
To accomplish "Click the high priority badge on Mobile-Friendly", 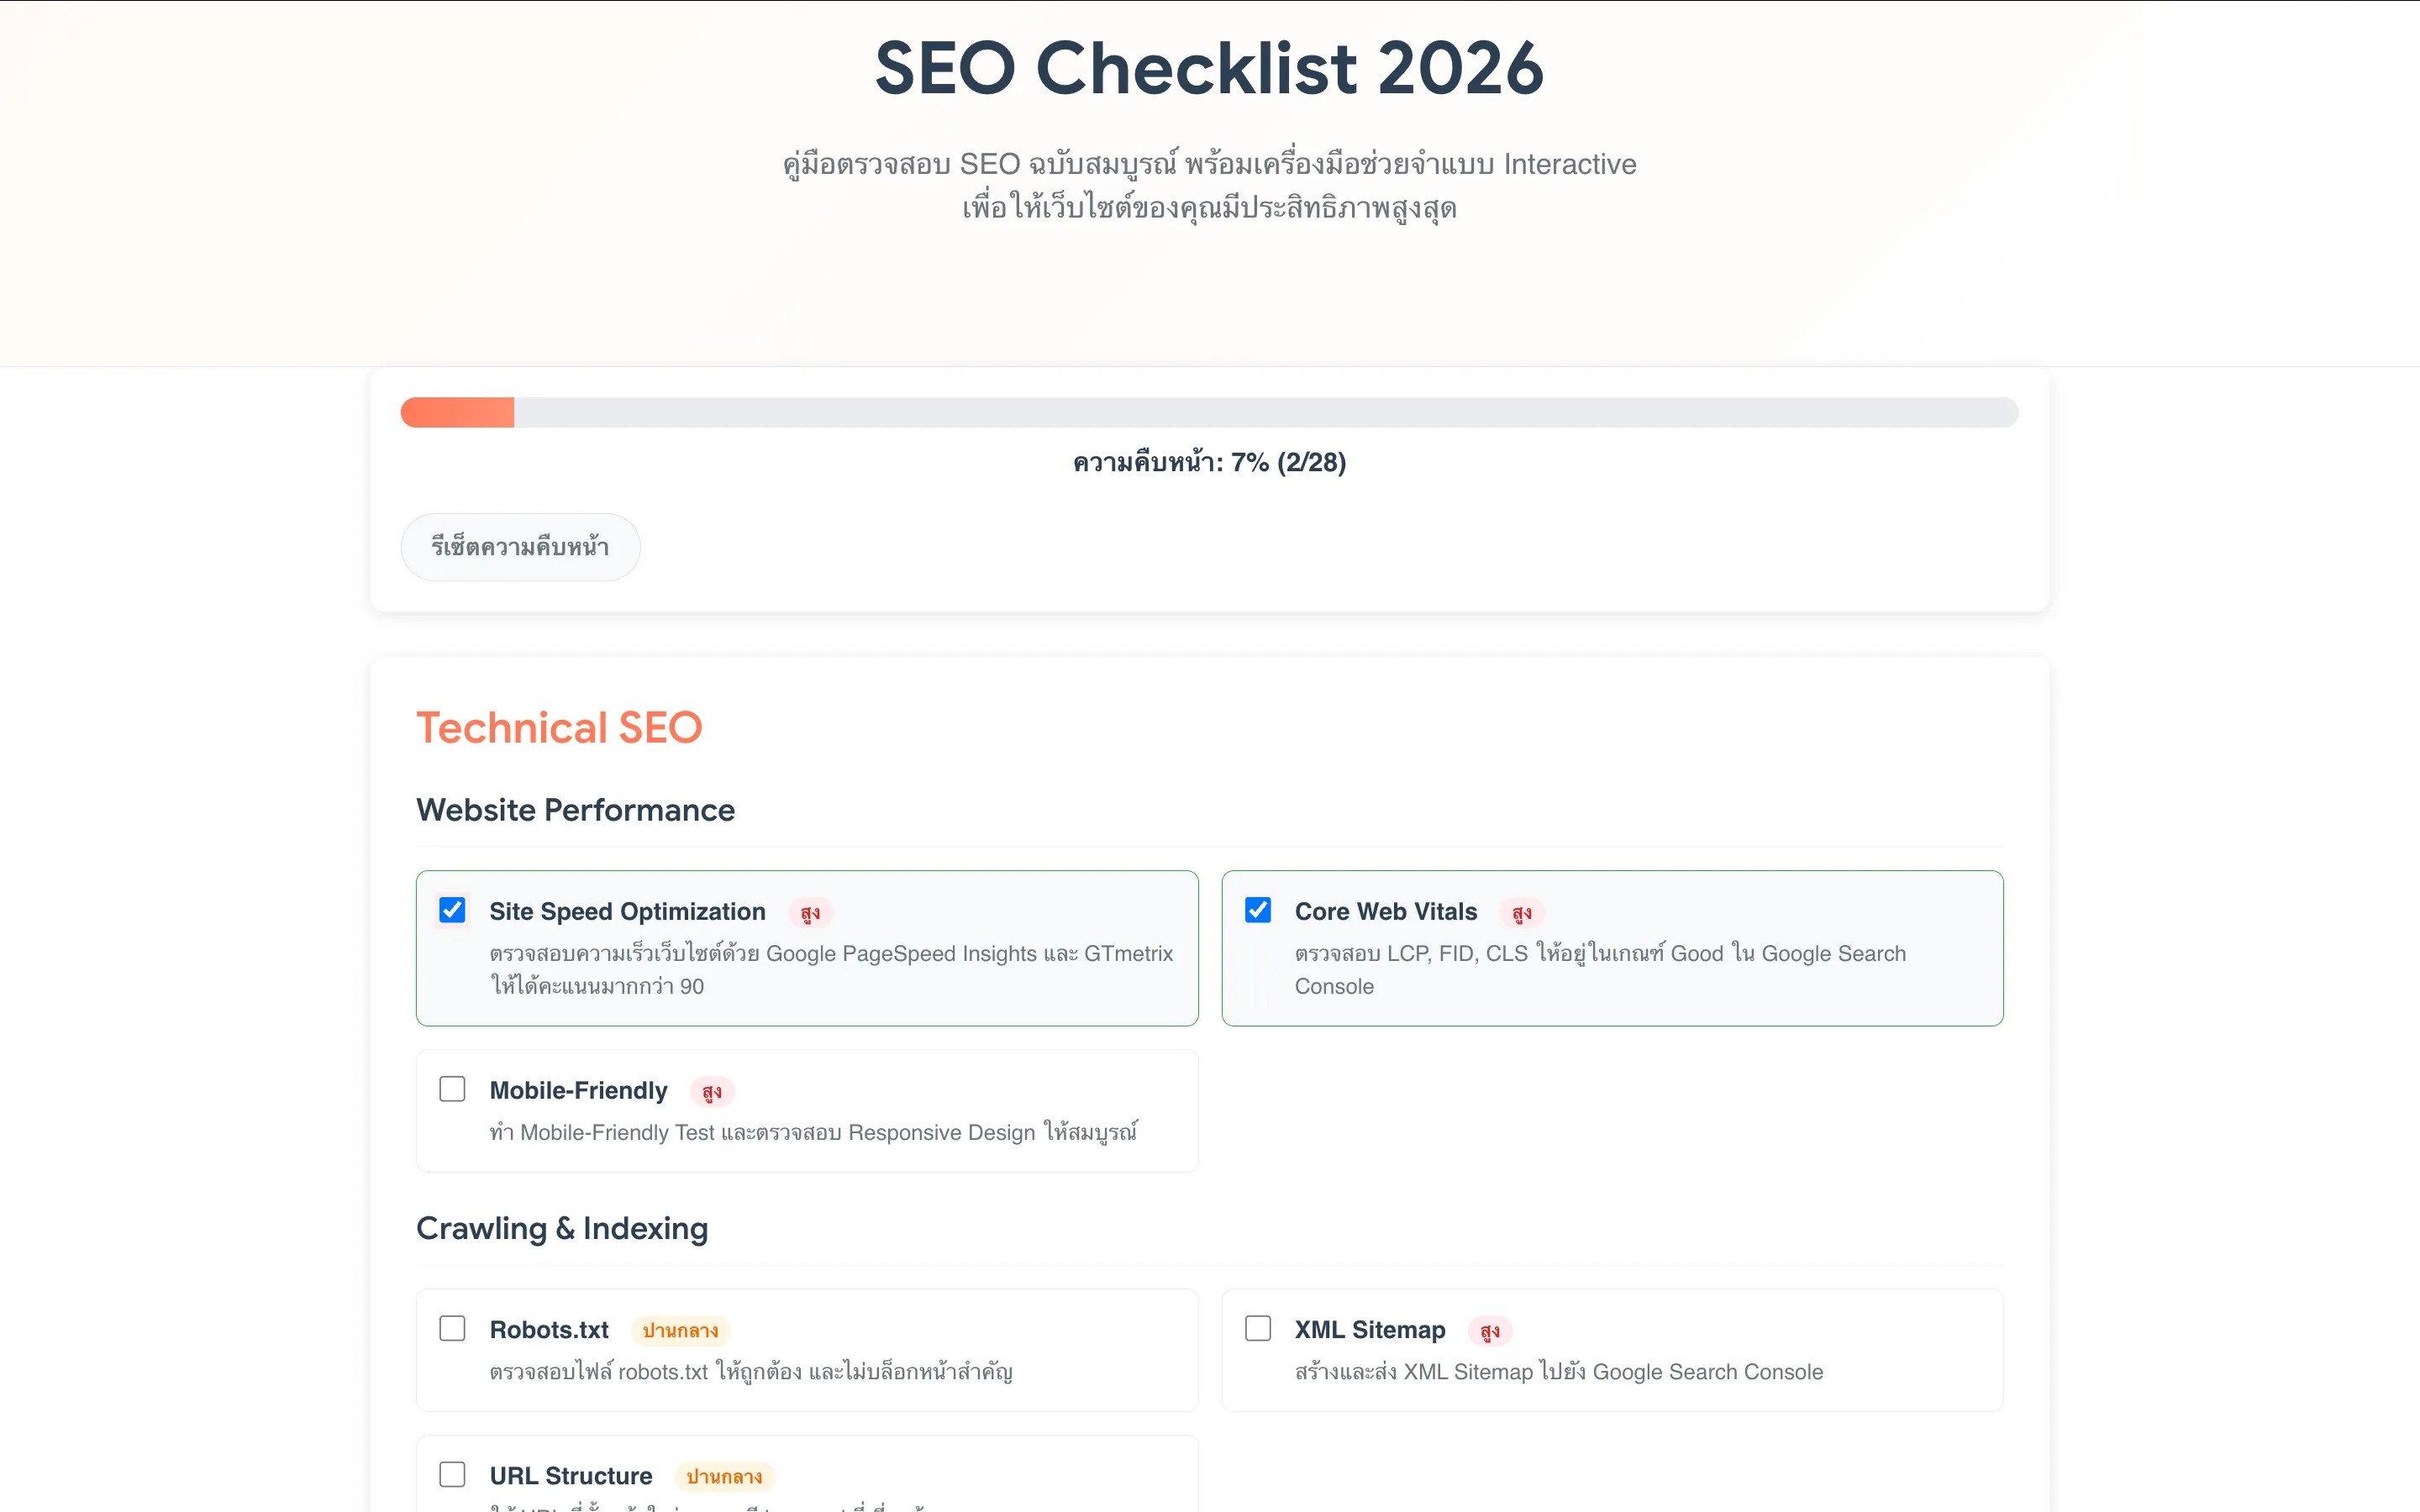I will point(712,1092).
